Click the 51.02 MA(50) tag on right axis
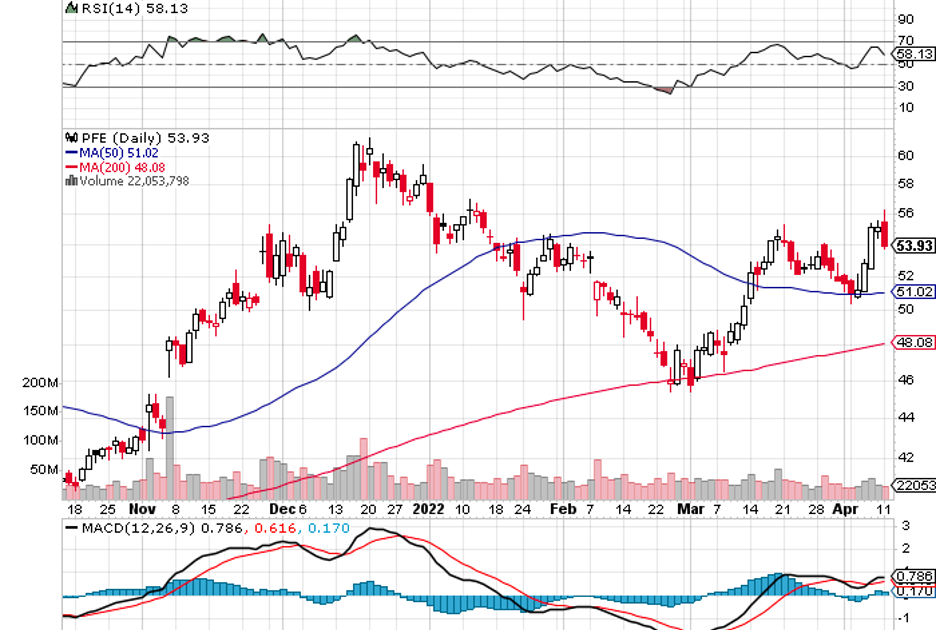The height and width of the screenshot is (630, 936). [911, 292]
